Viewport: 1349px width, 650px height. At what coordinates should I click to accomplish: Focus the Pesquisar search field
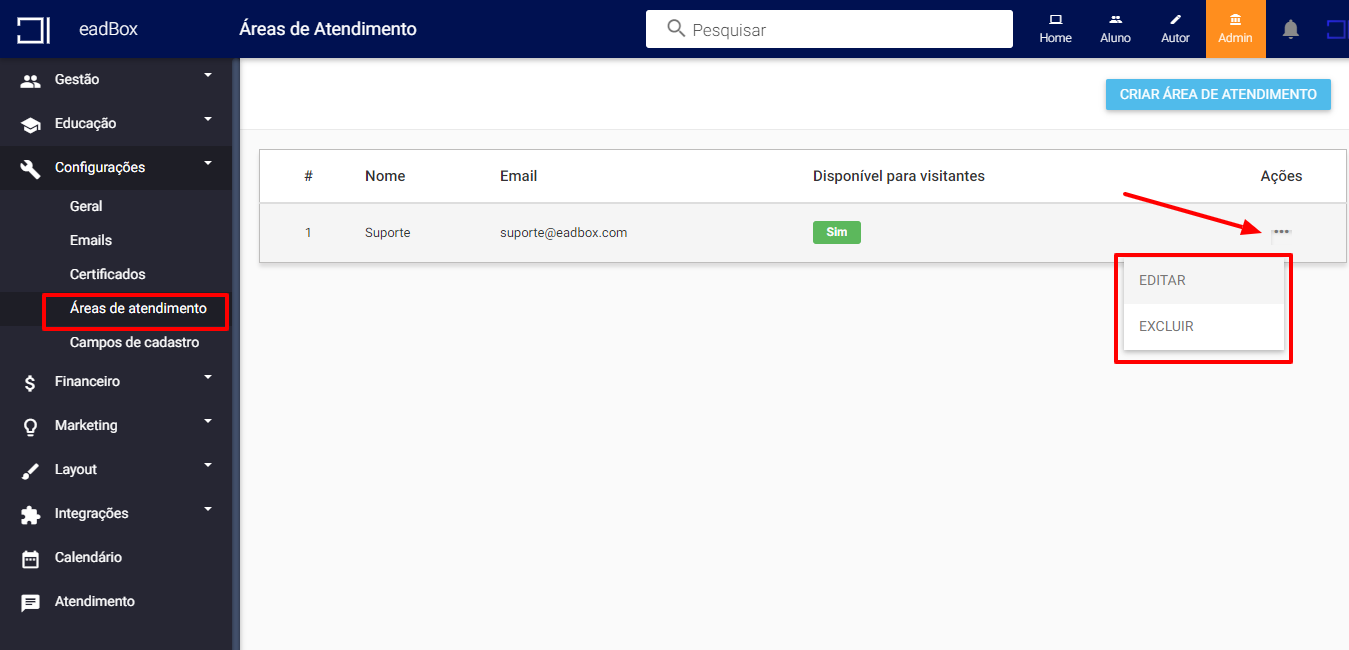click(829, 29)
